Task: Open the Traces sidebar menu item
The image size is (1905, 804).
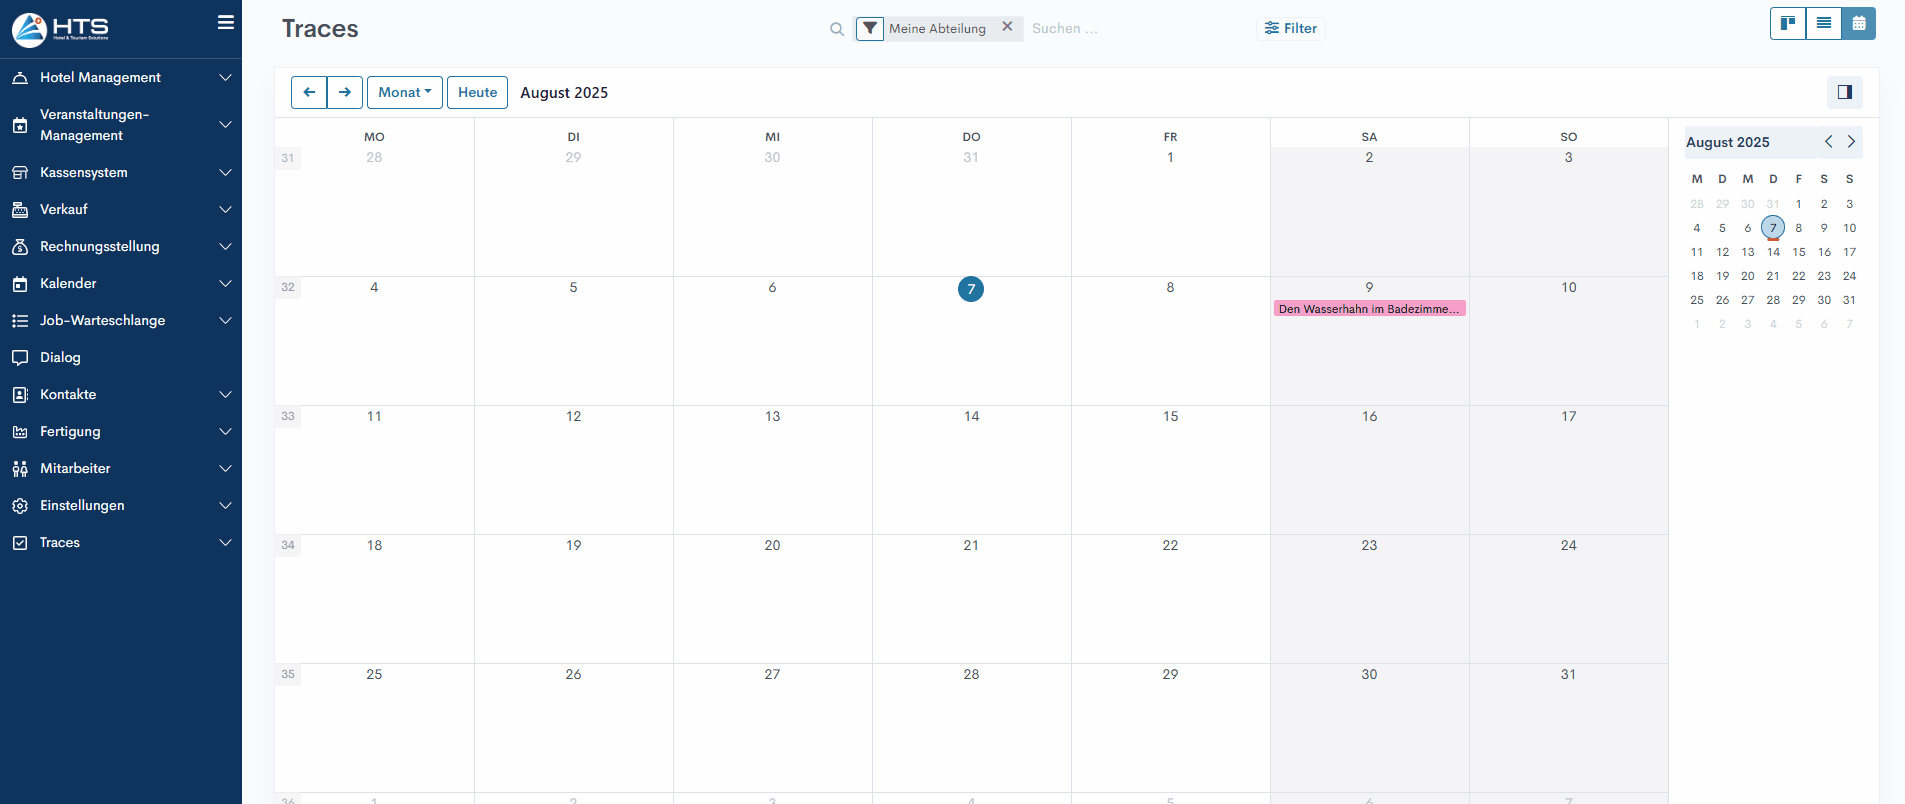Action: (x=60, y=543)
